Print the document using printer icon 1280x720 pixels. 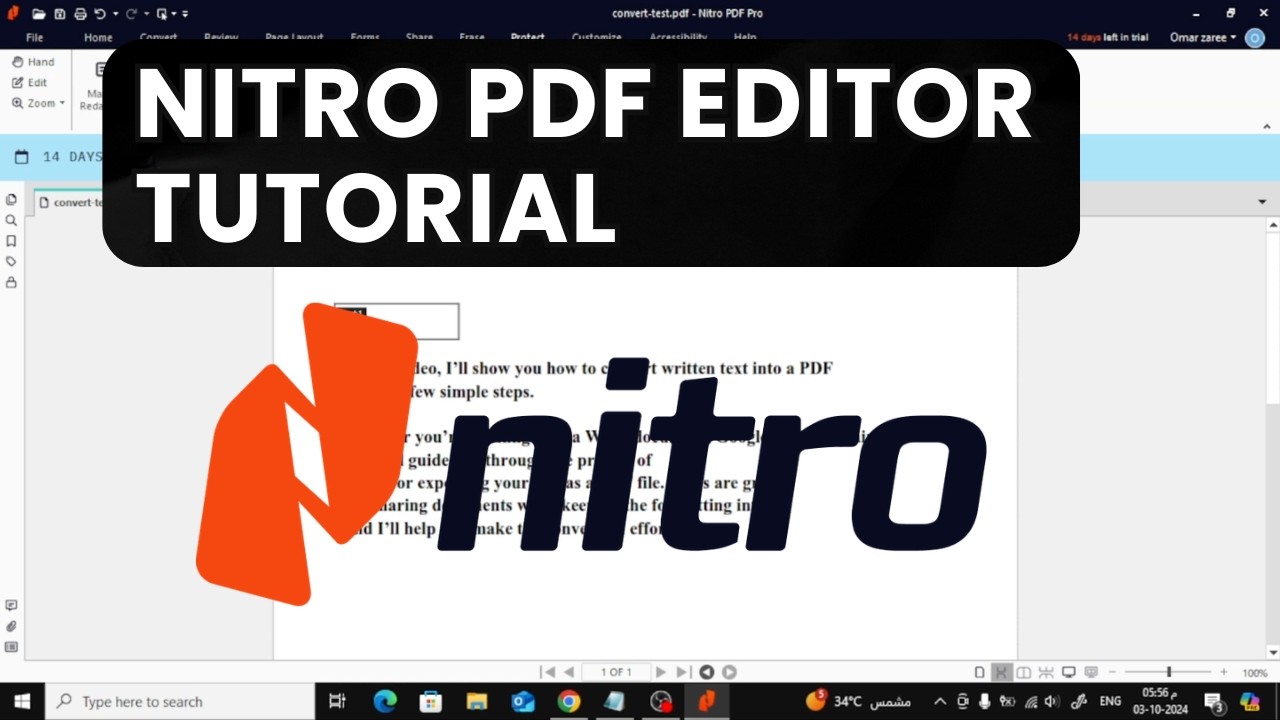coord(80,14)
